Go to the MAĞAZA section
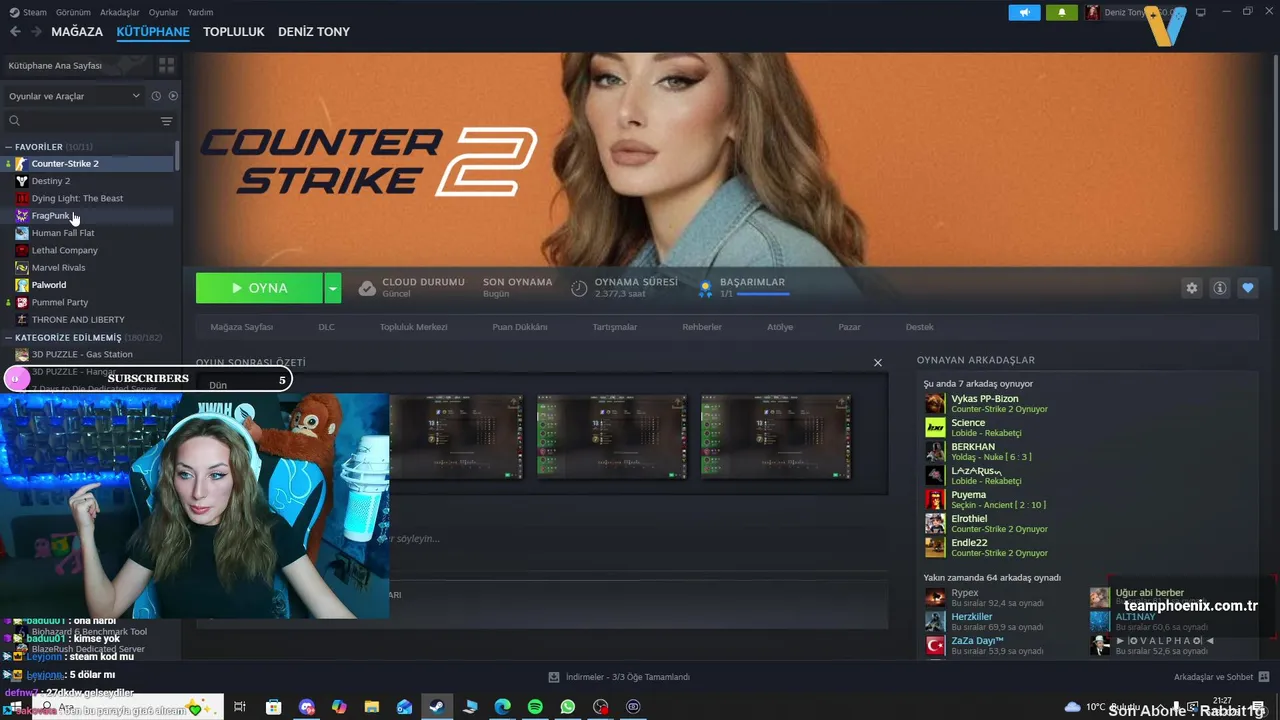The width and height of the screenshot is (1280, 720). click(77, 32)
